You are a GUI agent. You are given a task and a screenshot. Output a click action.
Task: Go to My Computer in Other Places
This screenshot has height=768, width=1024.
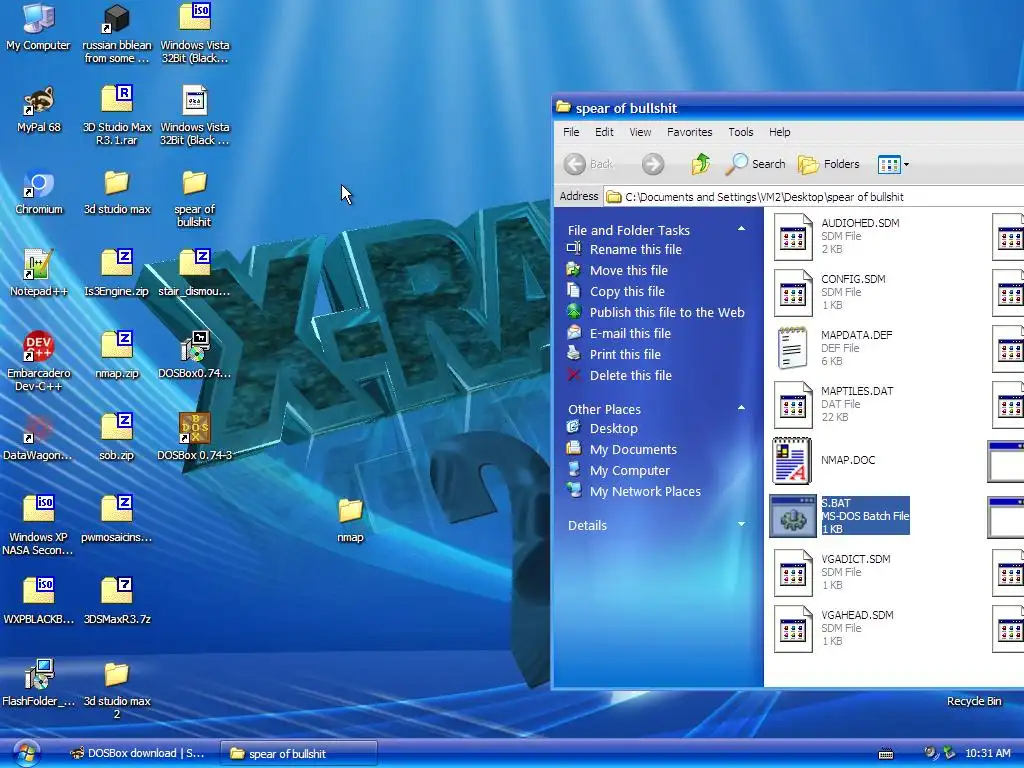[x=630, y=470]
